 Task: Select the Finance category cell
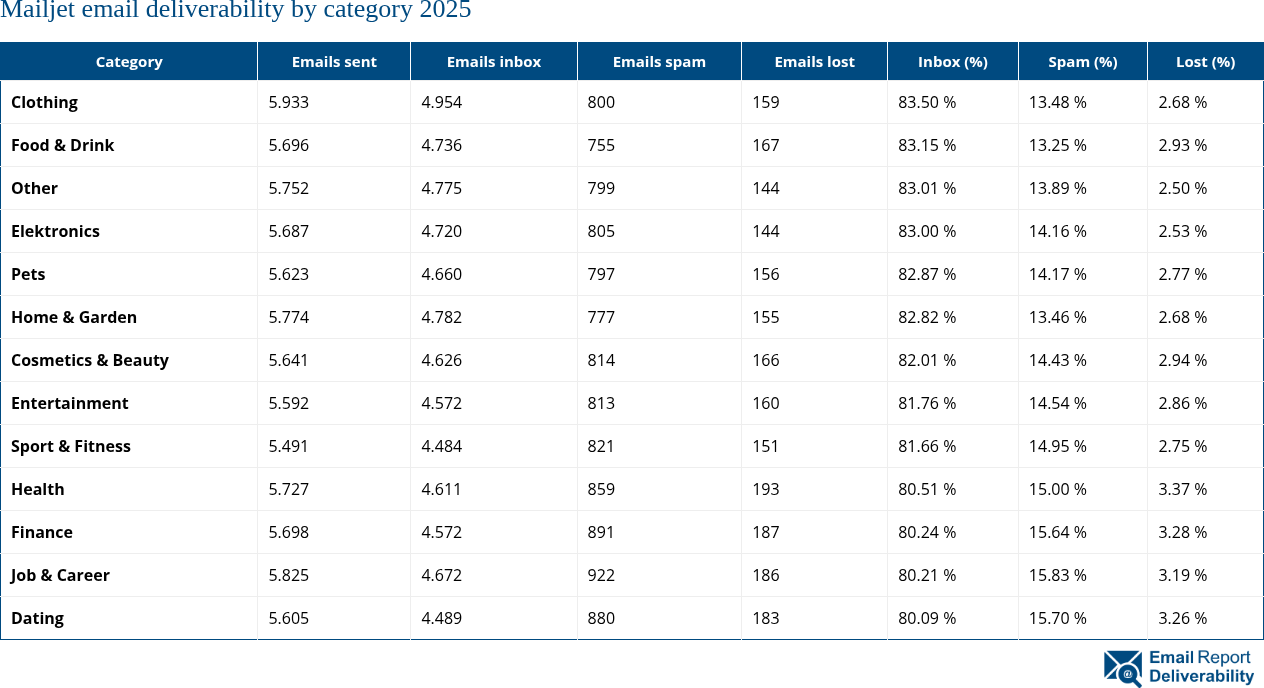[x=129, y=532]
